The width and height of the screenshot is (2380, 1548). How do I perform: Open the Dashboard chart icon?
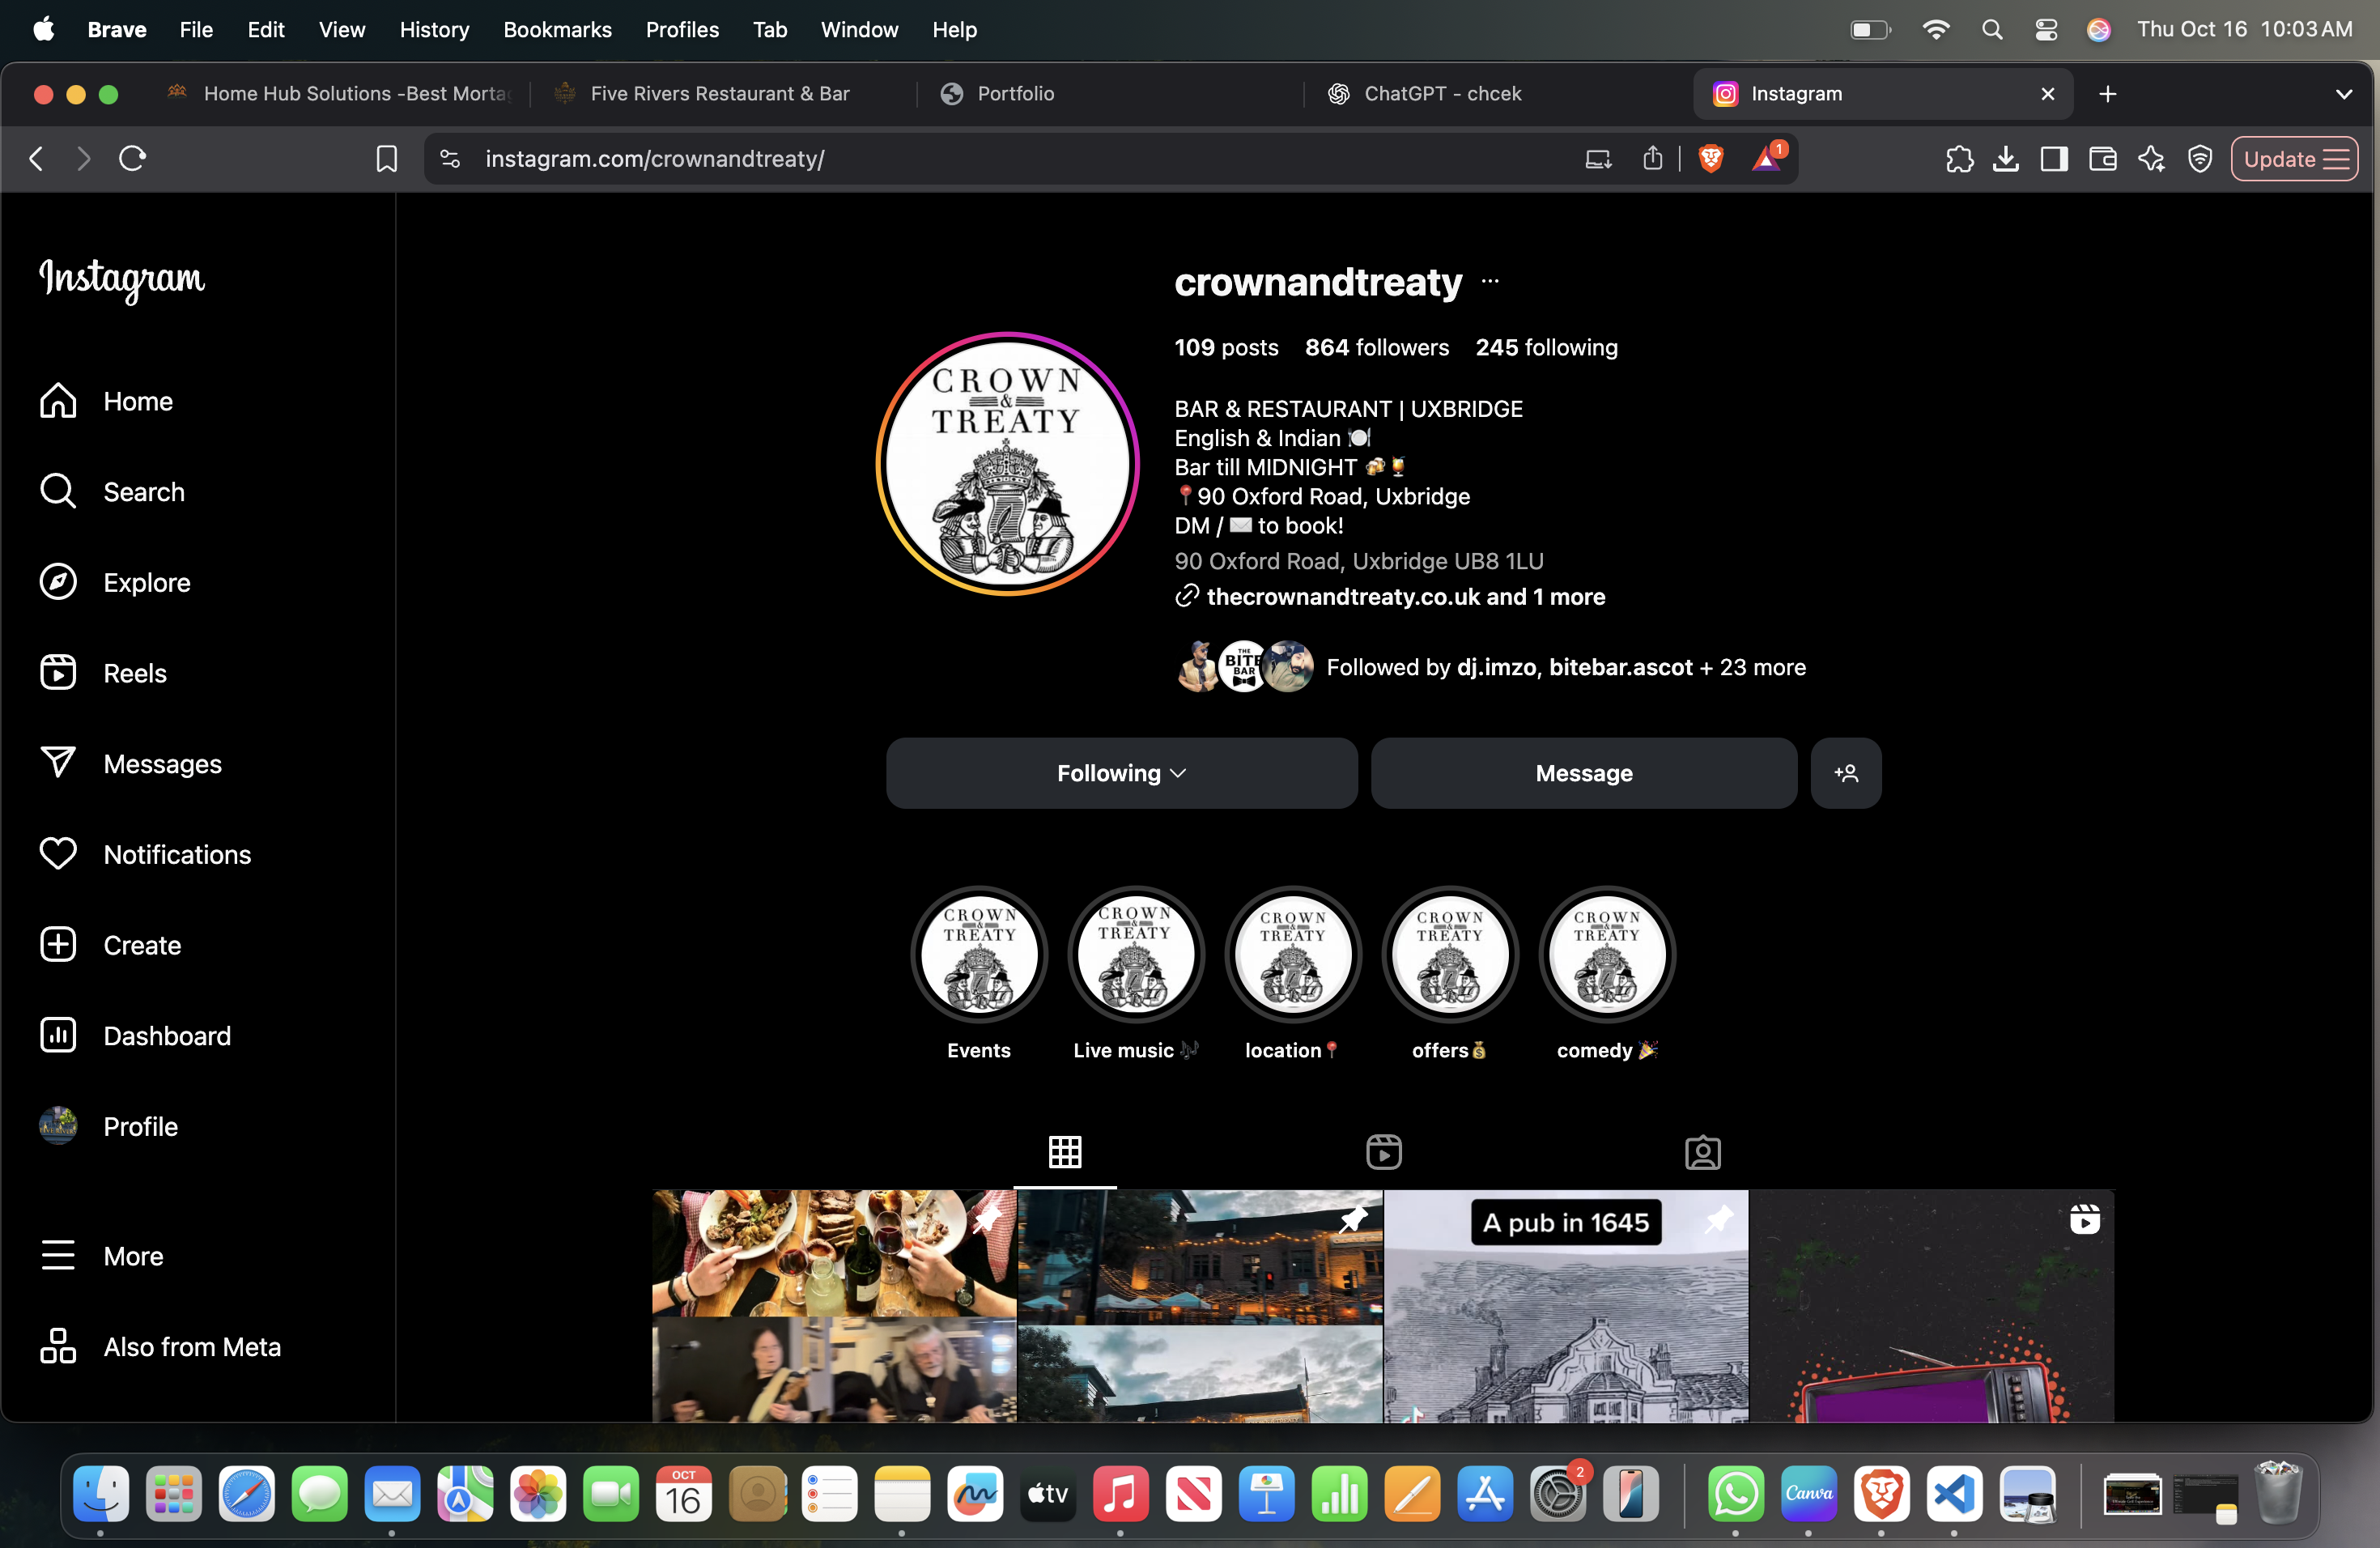58,1035
